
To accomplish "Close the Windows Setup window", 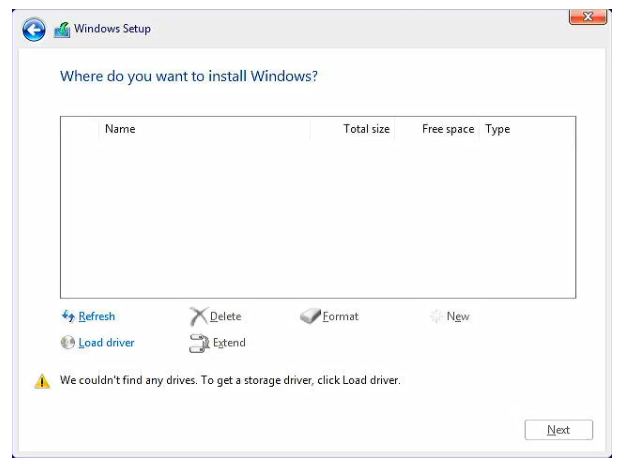I will point(588,17).
